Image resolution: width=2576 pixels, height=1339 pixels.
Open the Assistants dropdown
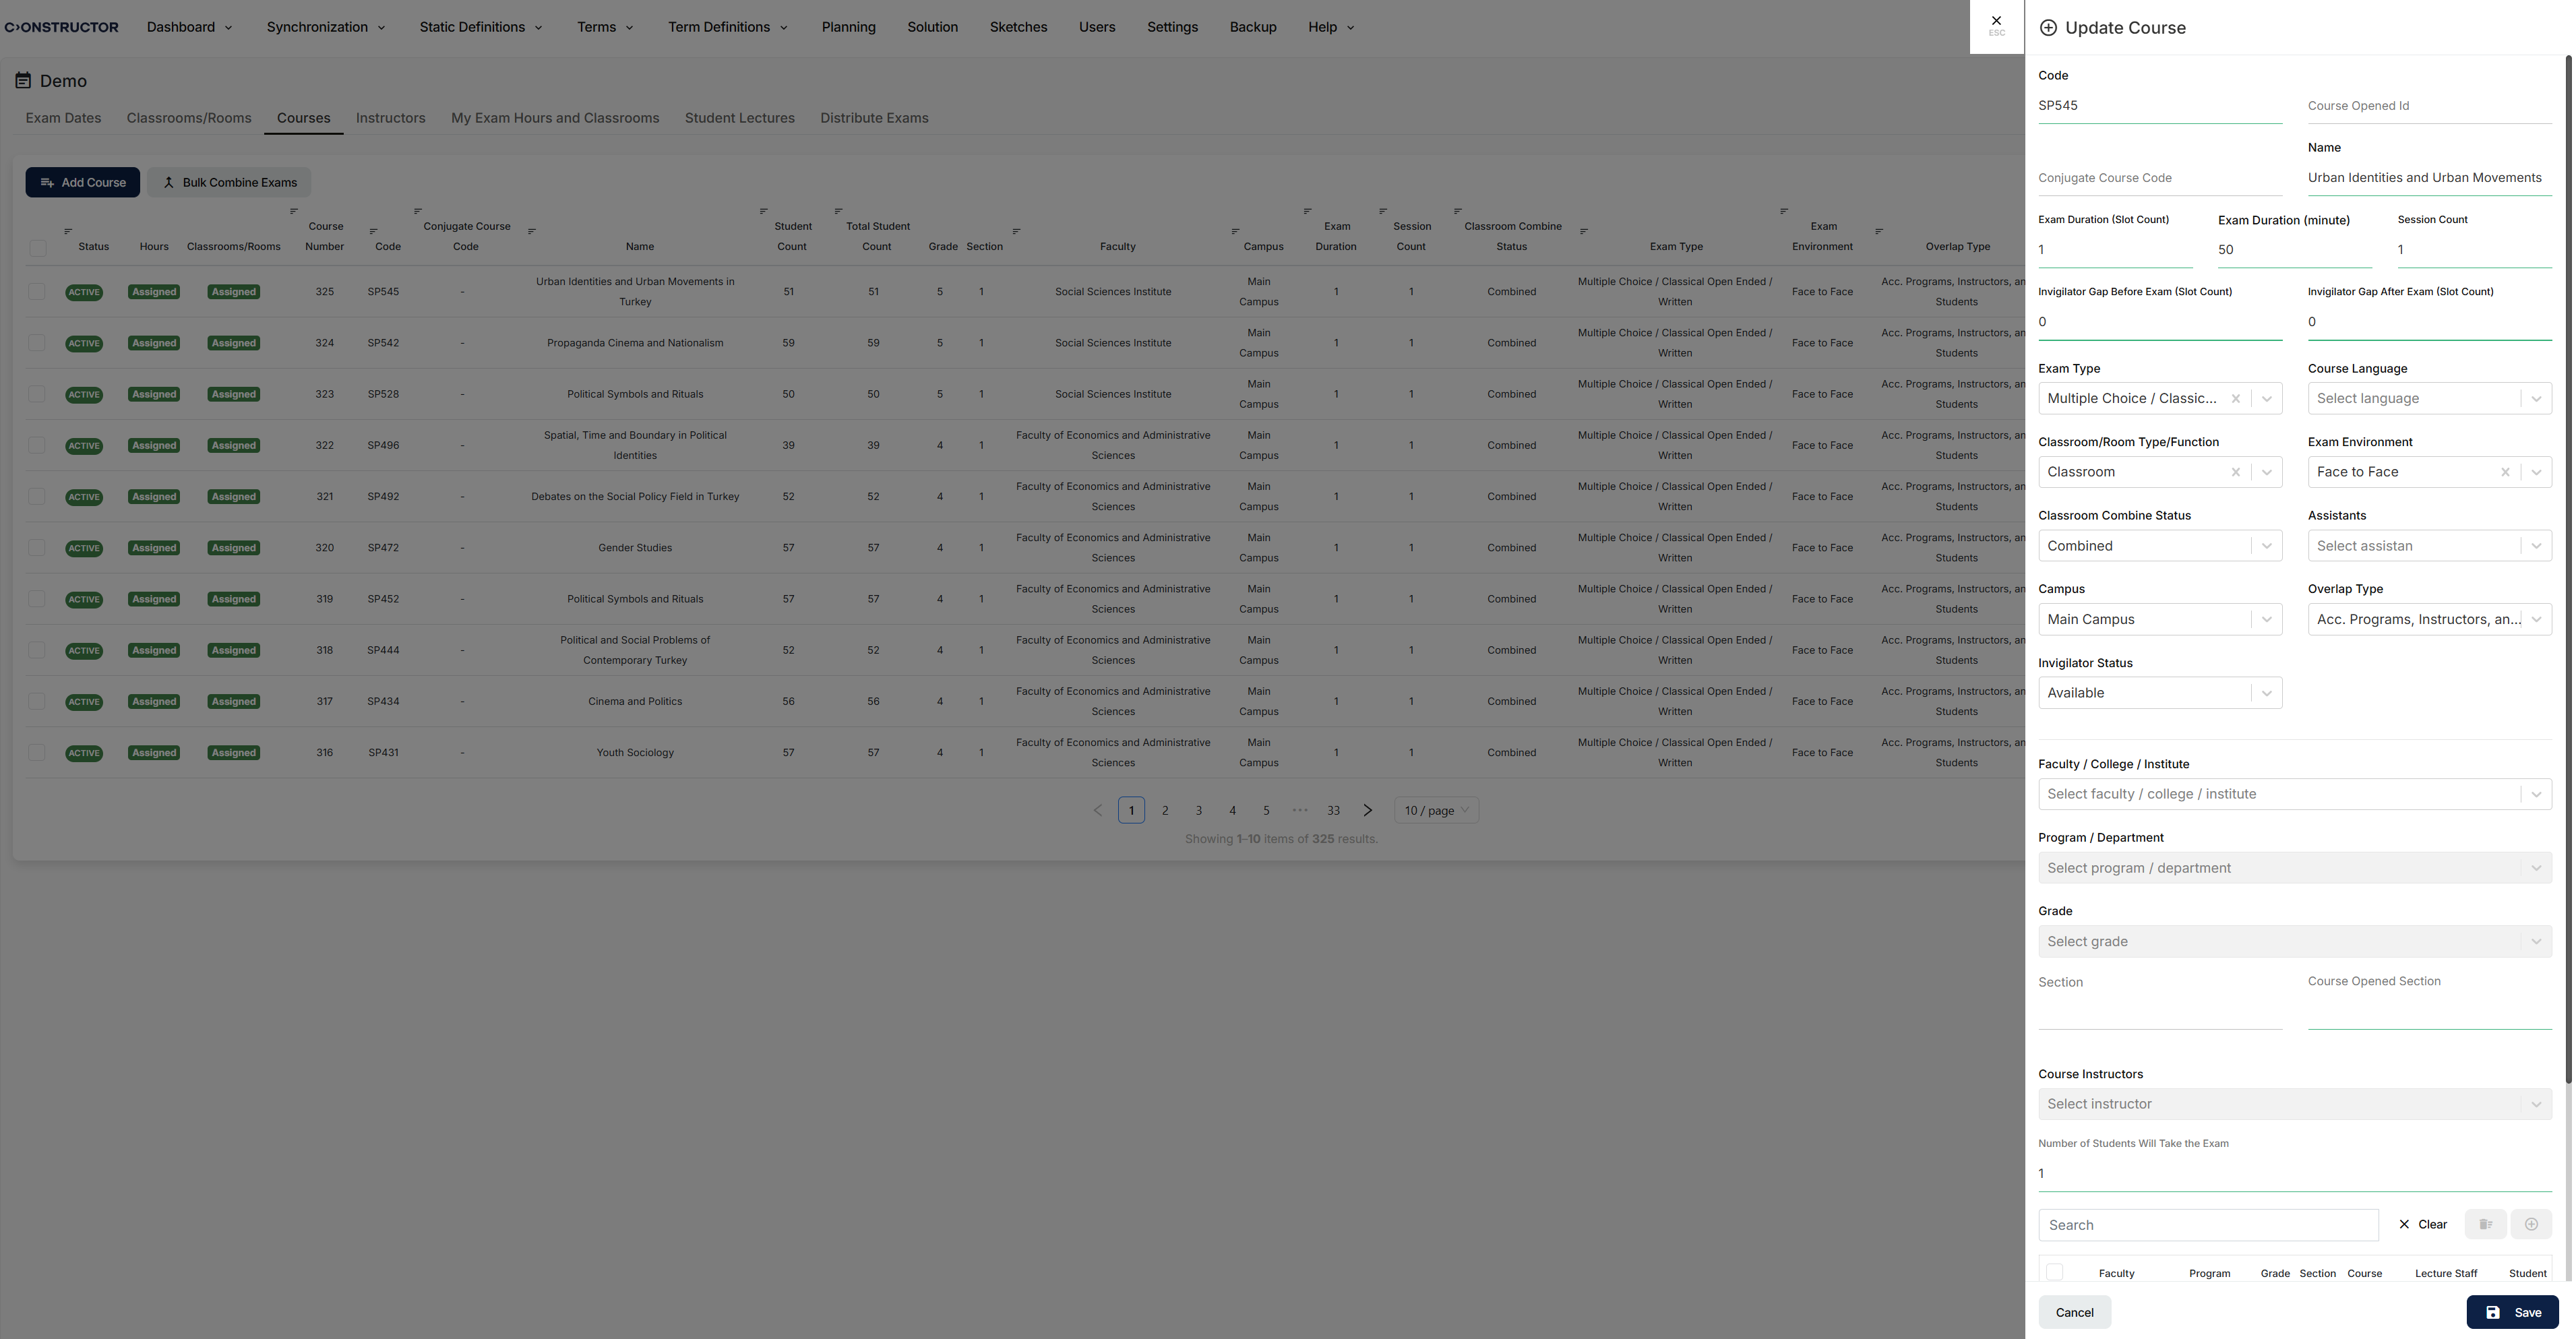(2429, 545)
